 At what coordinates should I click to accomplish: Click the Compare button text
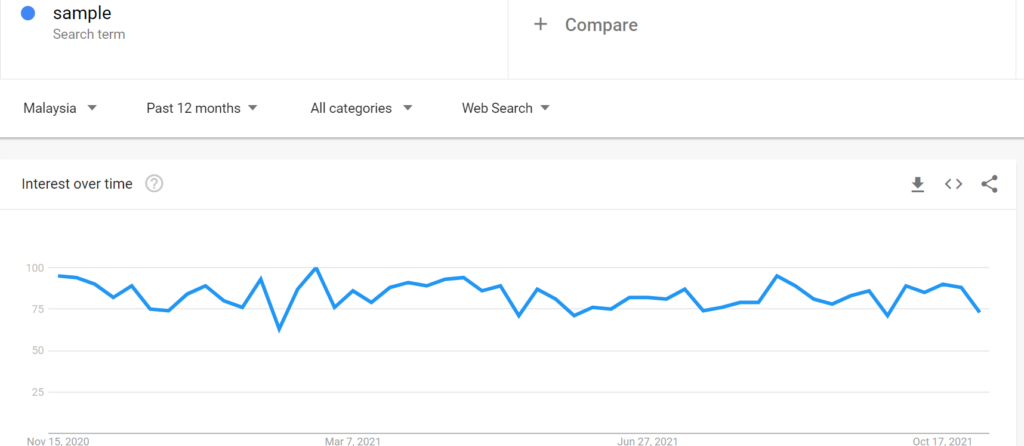tap(601, 24)
